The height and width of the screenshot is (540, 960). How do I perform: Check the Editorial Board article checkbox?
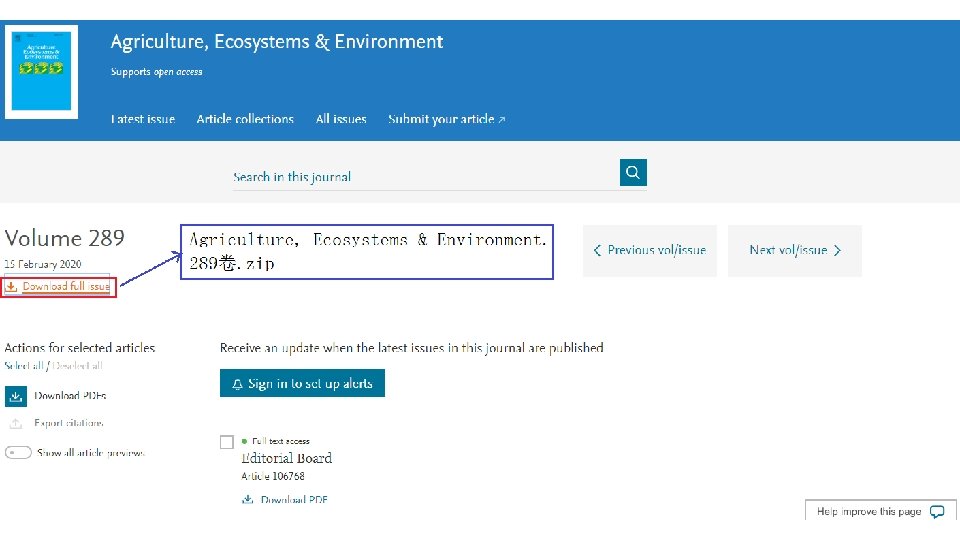[x=227, y=442]
